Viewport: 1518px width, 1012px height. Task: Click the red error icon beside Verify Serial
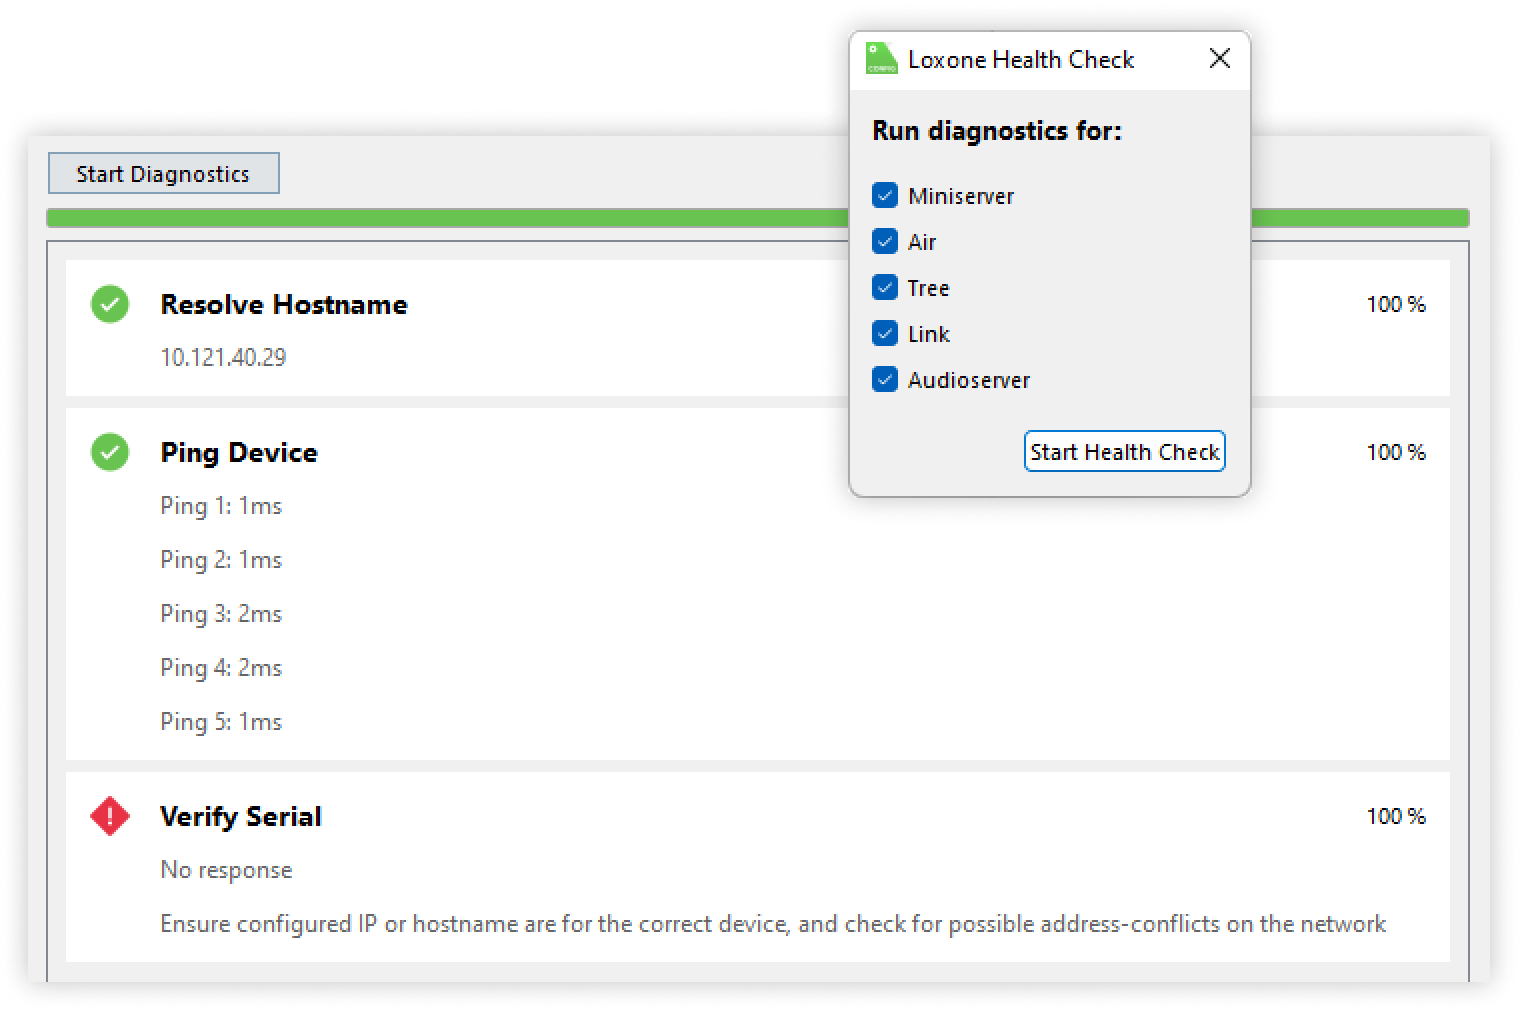click(x=110, y=816)
